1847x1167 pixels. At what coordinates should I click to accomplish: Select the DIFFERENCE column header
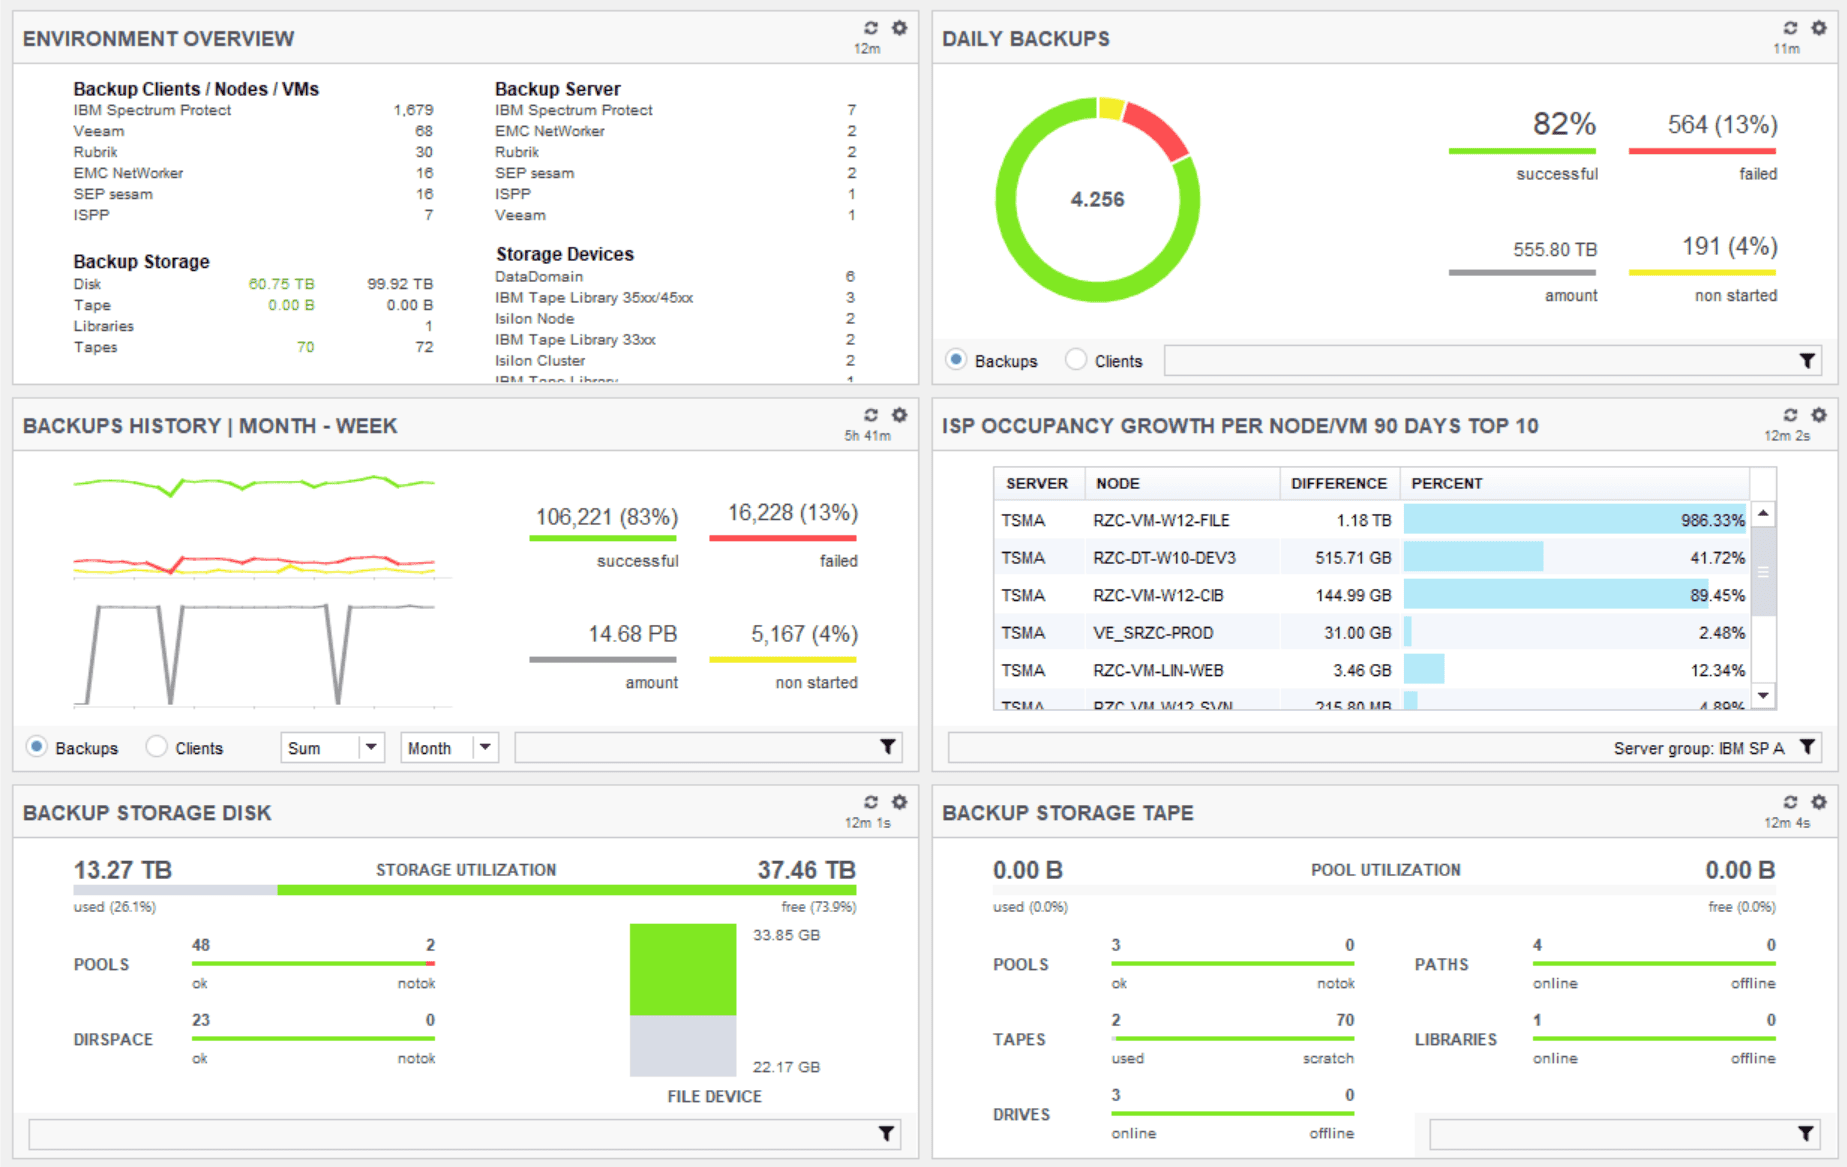[1340, 483]
